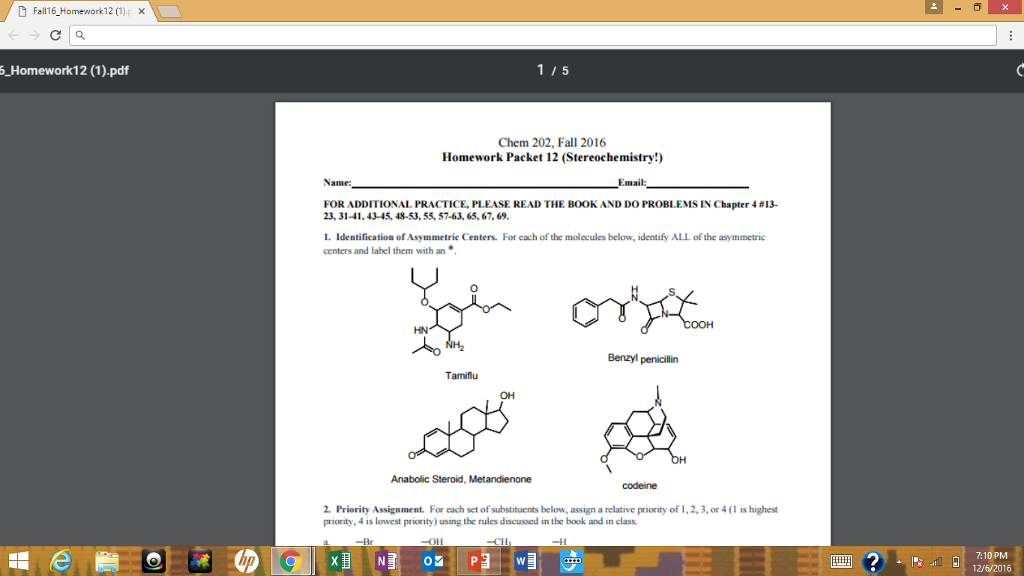Click the 'Anabolic Steroid, Metandienone' label

click(x=461, y=479)
